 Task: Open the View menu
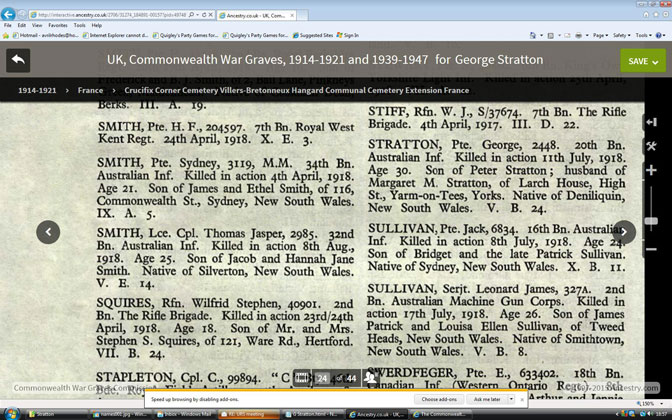(37, 25)
